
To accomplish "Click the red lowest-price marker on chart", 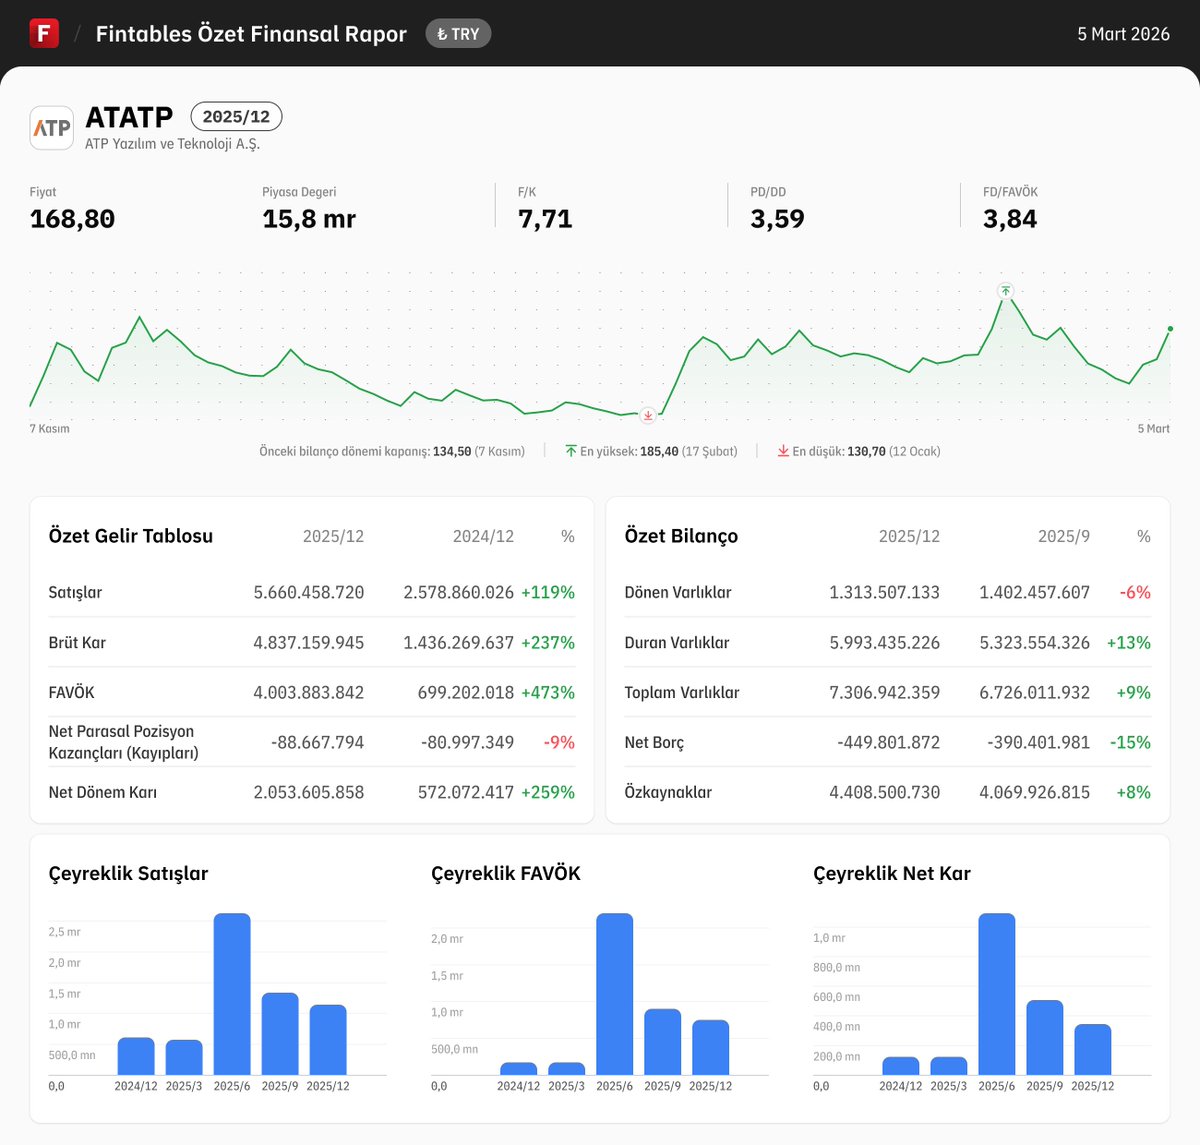I will tap(648, 415).
